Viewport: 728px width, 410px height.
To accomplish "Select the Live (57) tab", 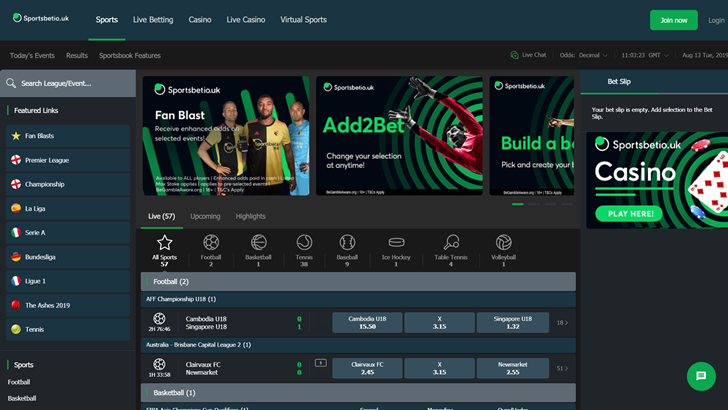I will tap(162, 216).
